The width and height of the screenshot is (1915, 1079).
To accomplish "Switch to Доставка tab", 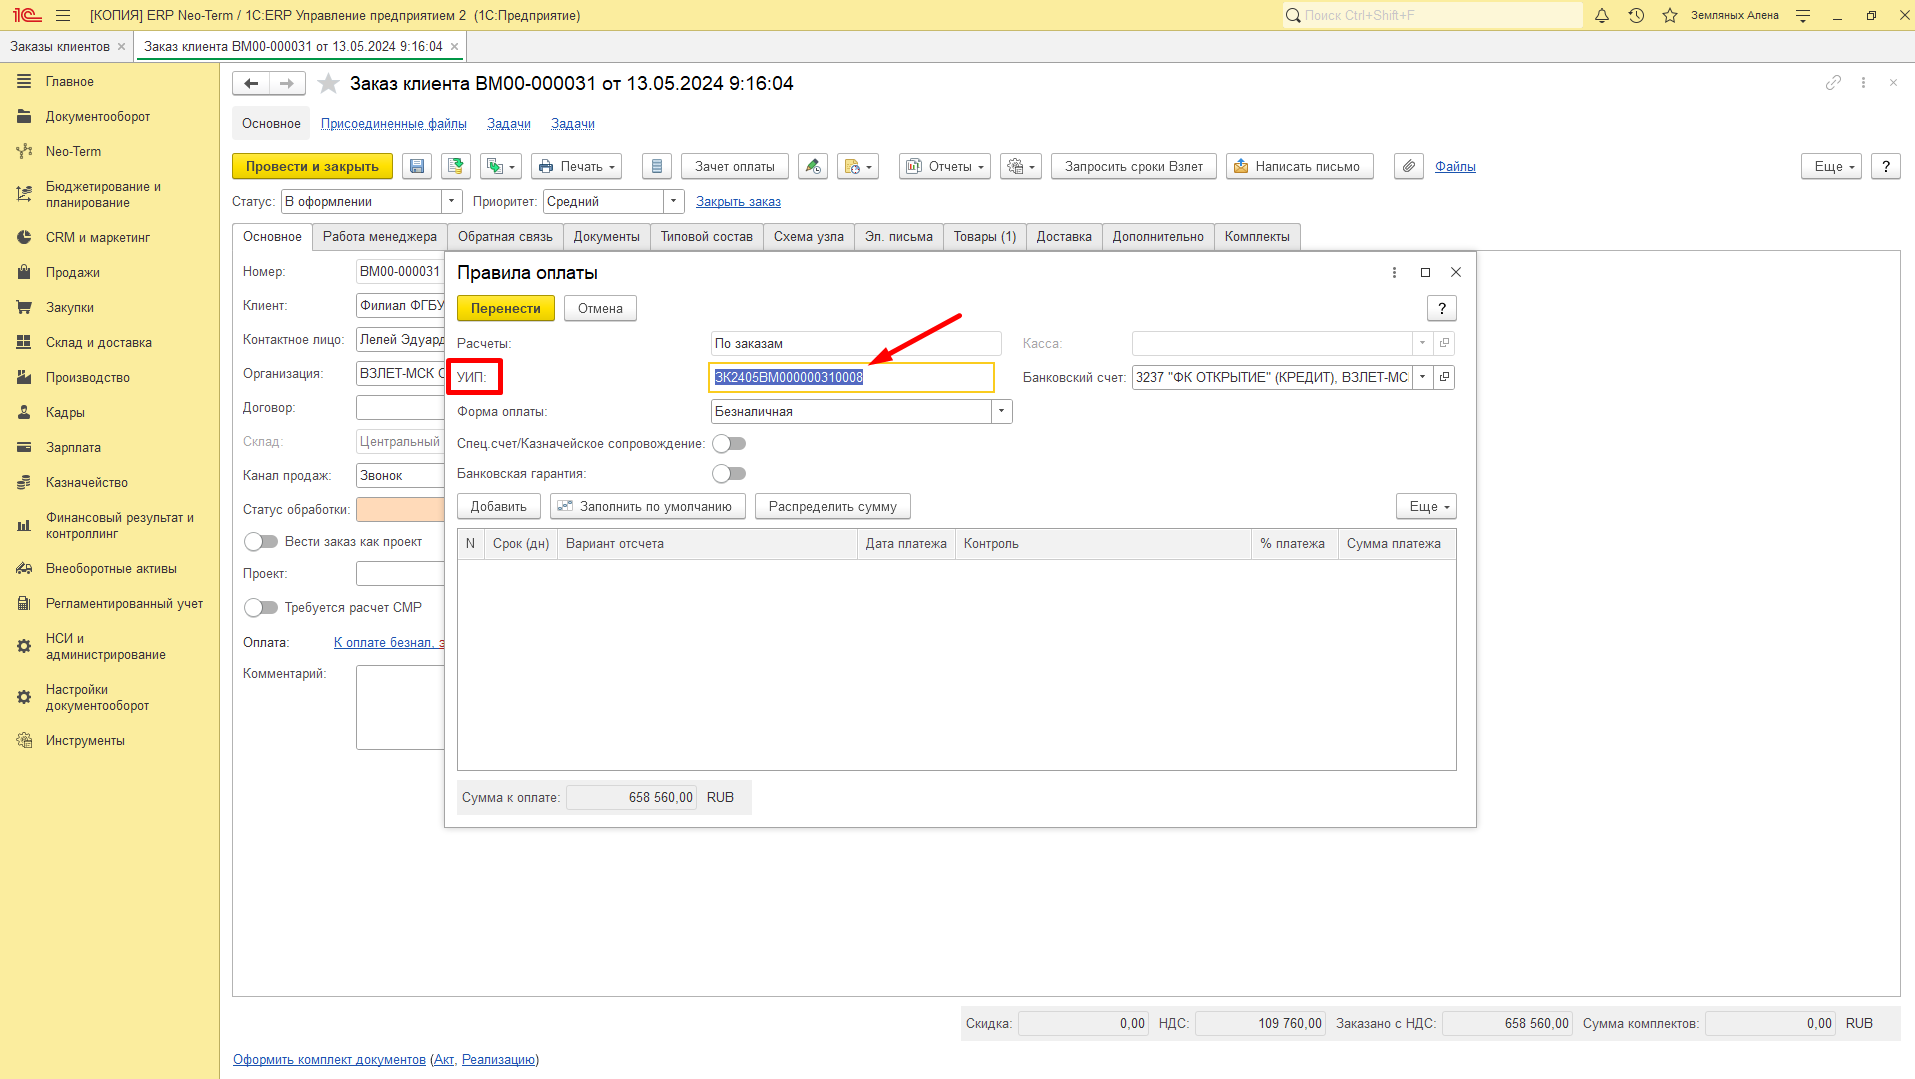I will click(x=1064, y=237).
